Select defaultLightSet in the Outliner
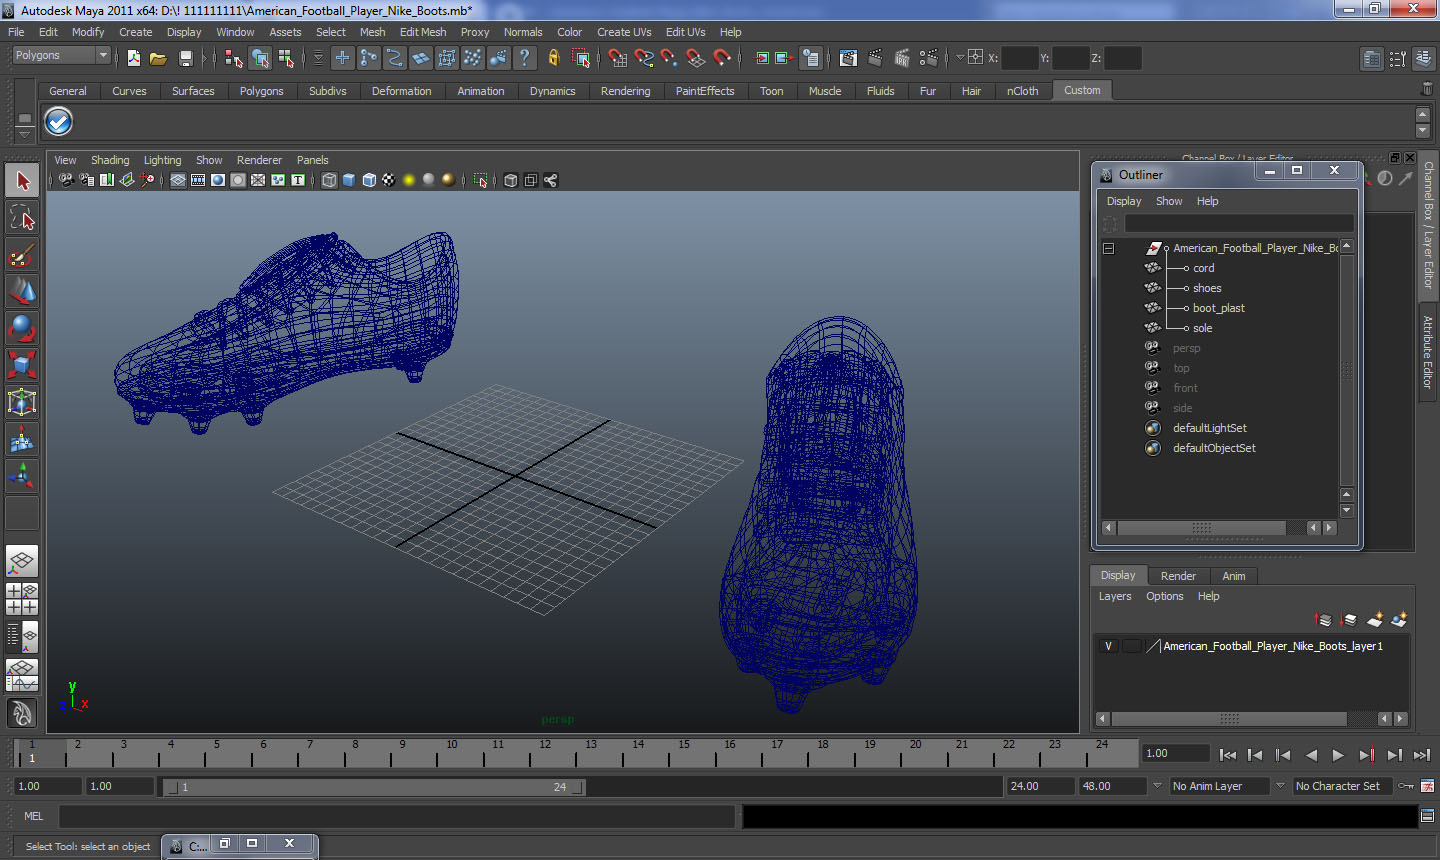This screenshot has height=860, width=1440. pos(1209,428)
